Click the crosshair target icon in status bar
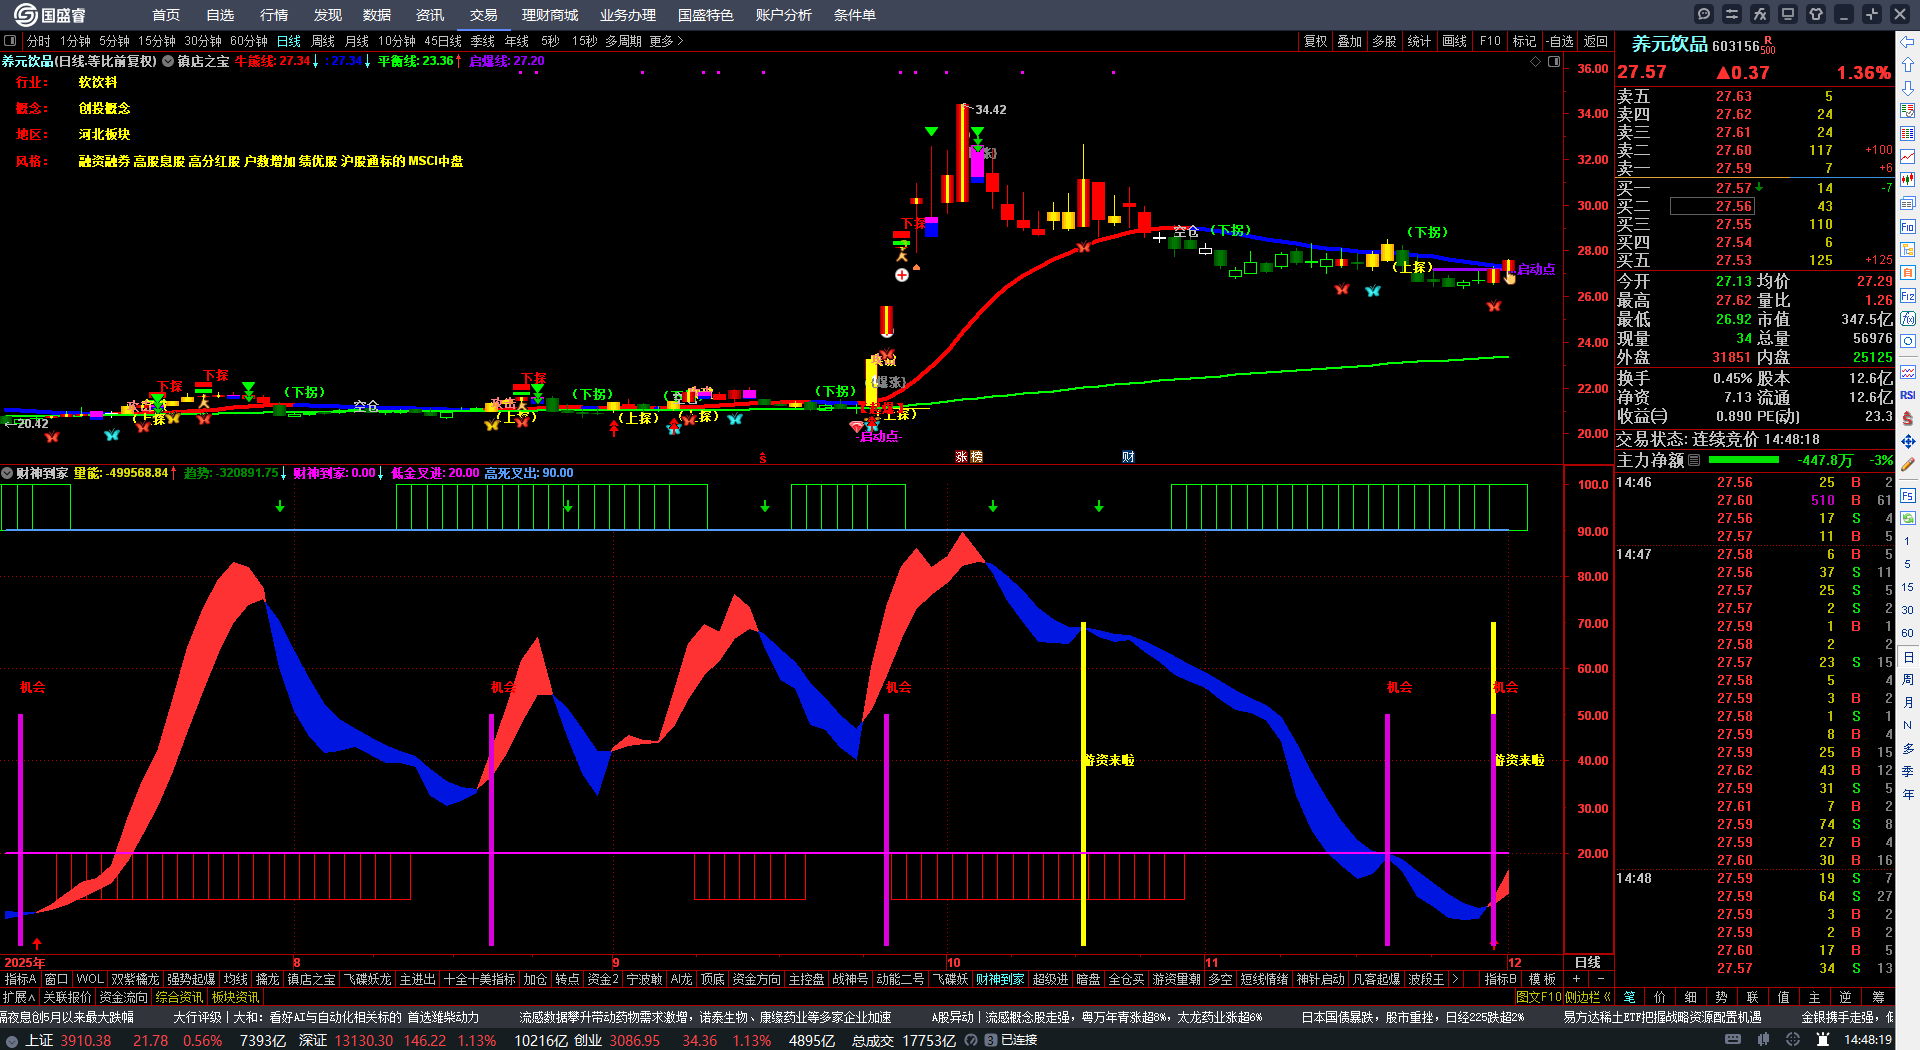Screen dimensions: 1920x1050 point(1793,1040)
